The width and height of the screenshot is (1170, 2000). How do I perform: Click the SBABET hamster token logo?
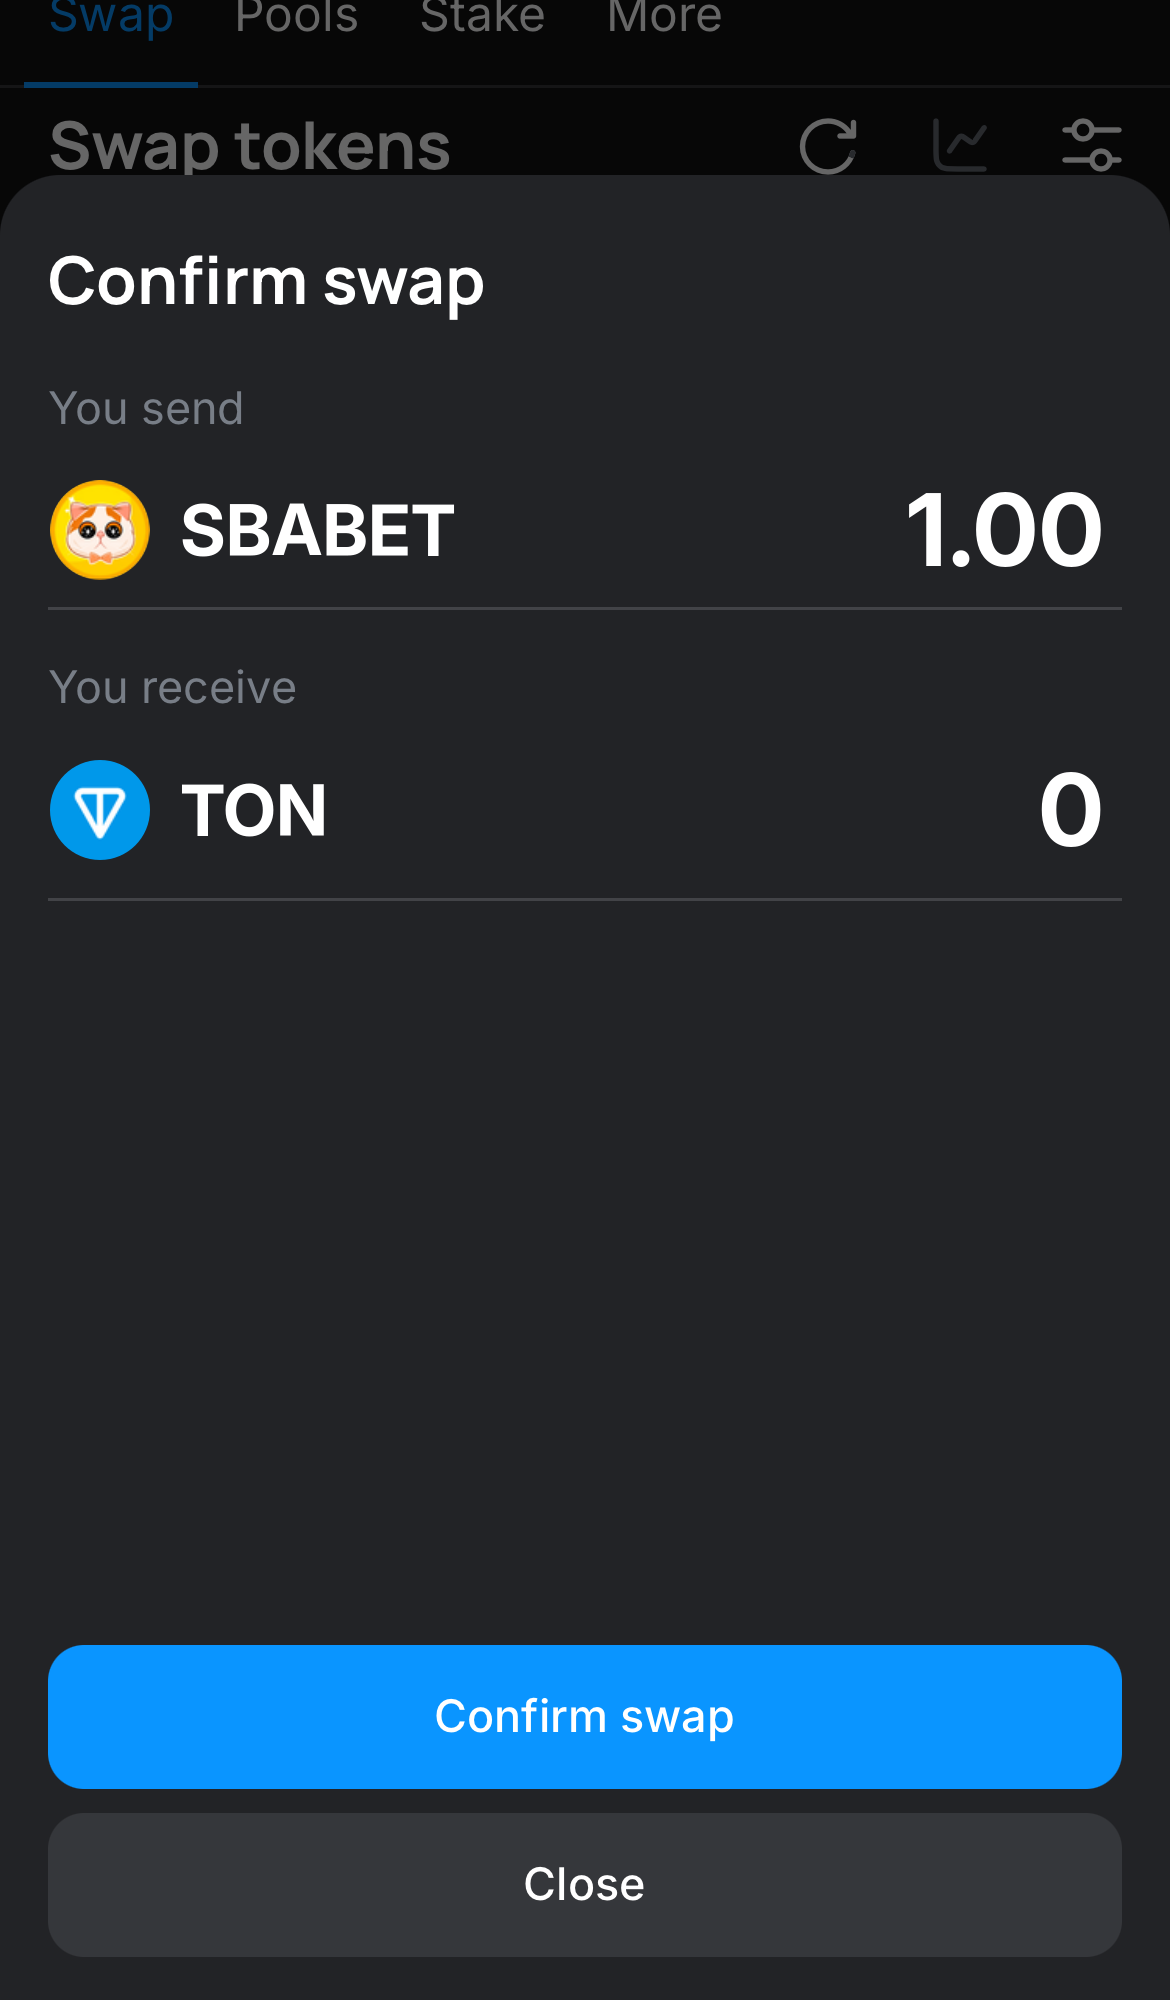pos(100,530)
